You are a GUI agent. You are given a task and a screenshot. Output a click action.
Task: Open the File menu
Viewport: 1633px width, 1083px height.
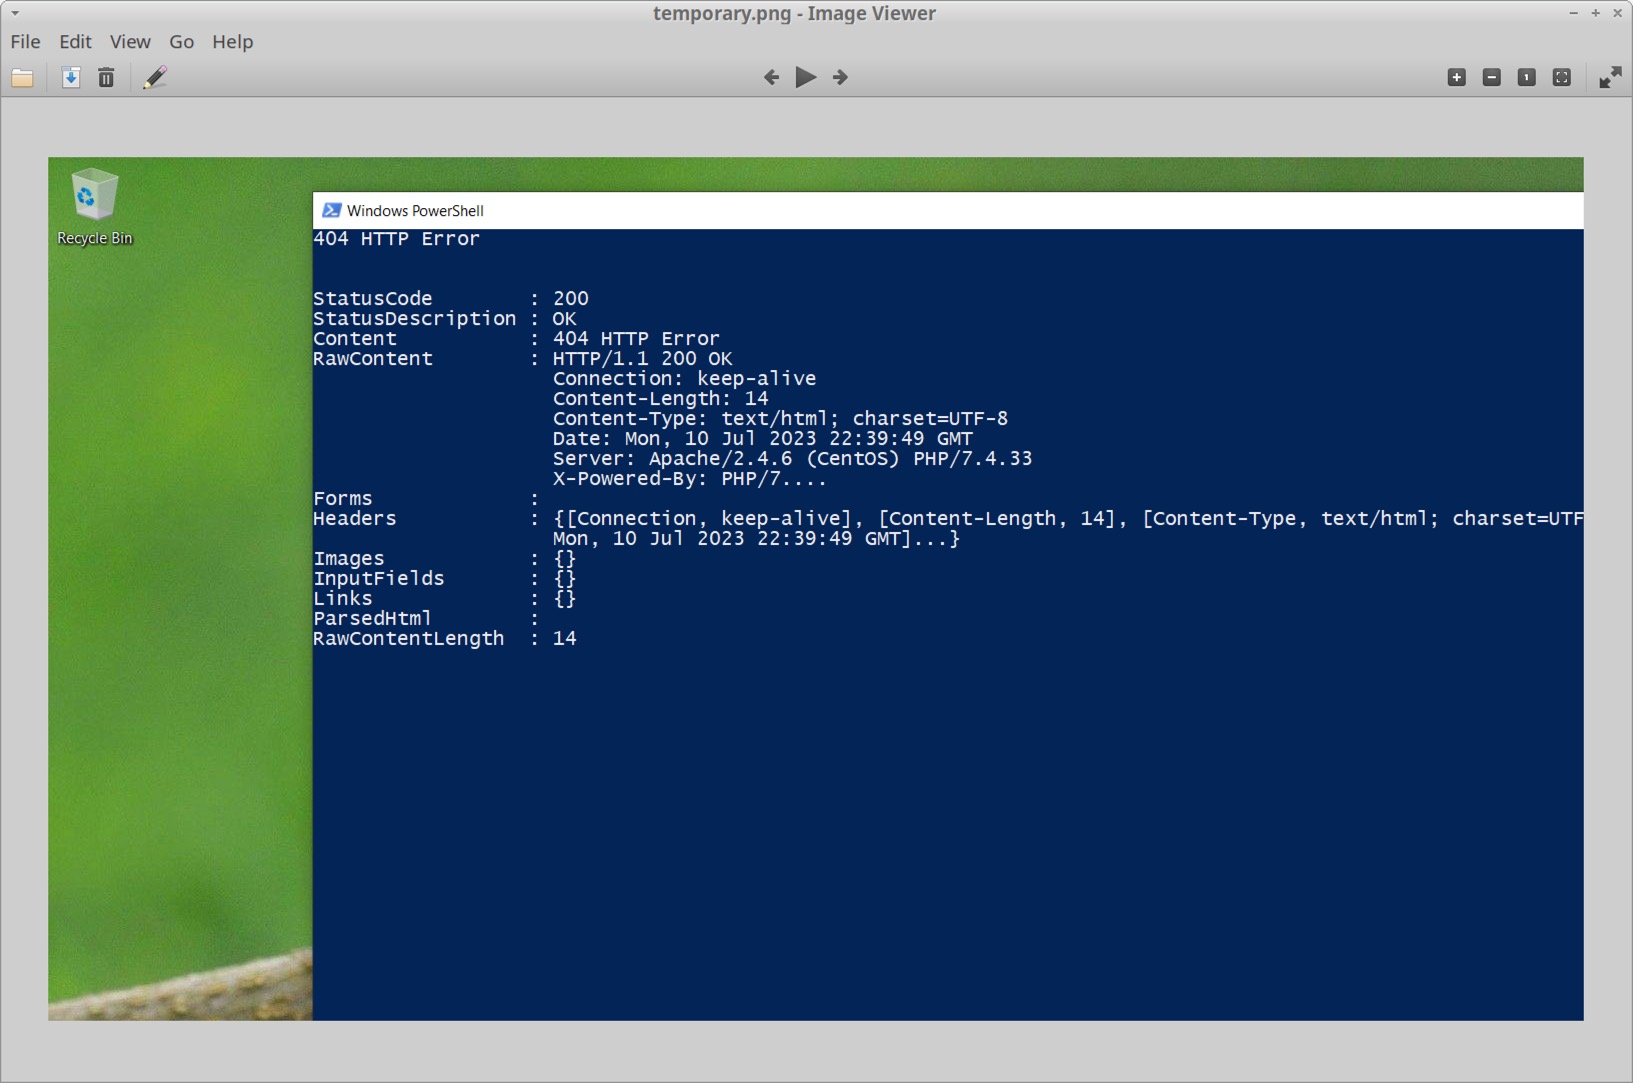click(25, 42)
